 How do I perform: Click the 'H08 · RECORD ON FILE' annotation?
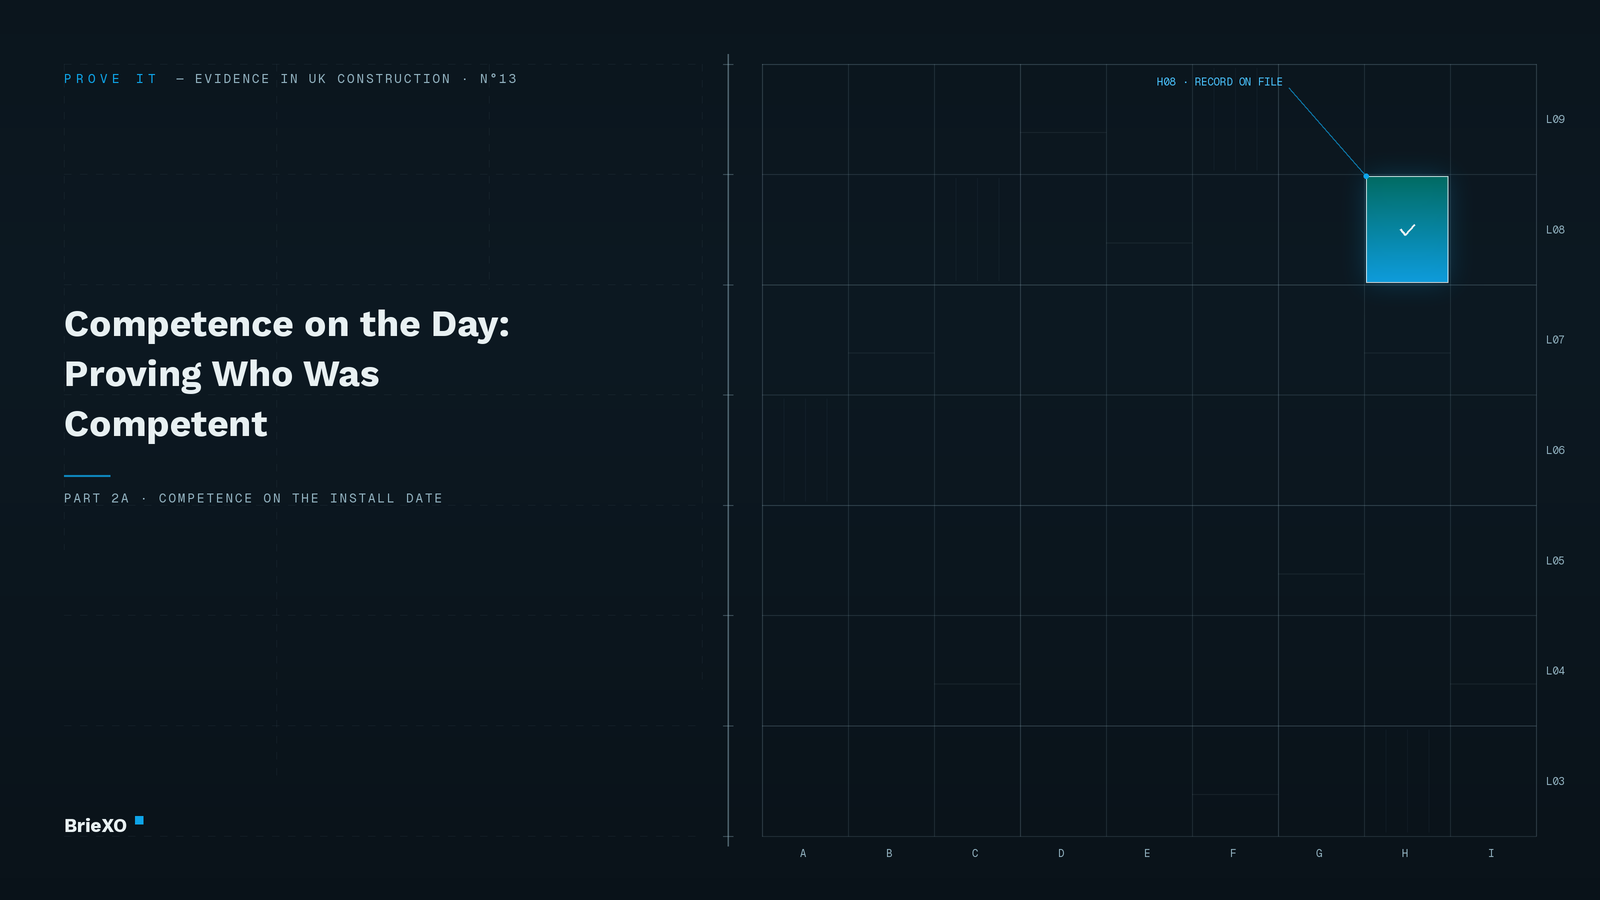tap(1219, 82)
